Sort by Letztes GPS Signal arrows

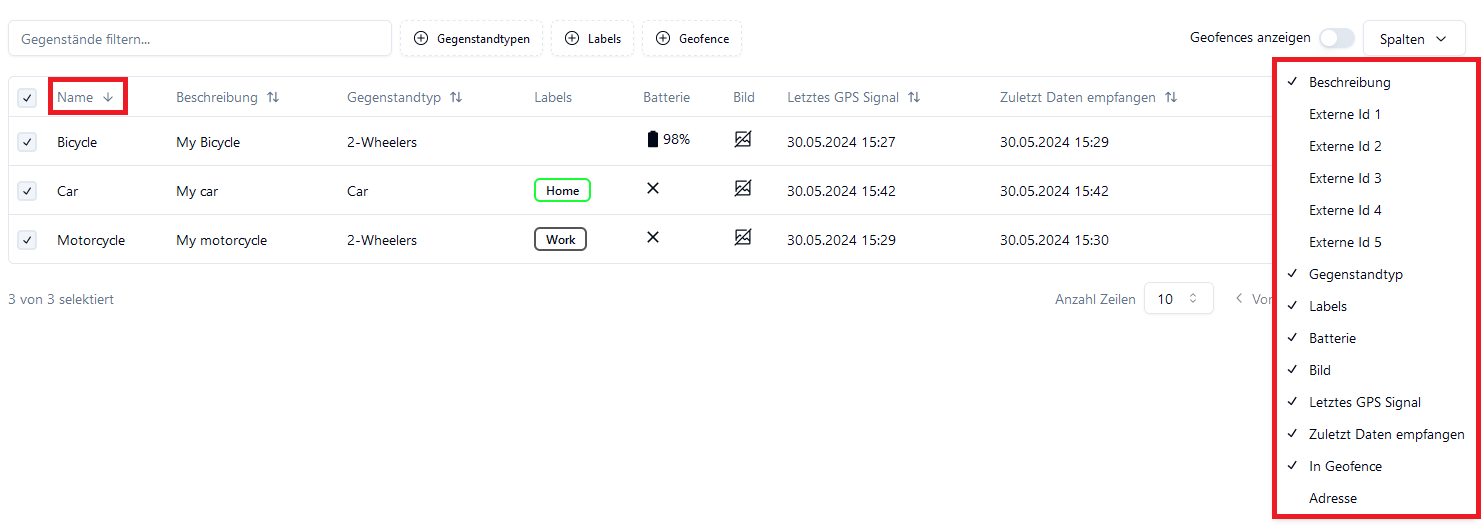click(x=914, y=98)
